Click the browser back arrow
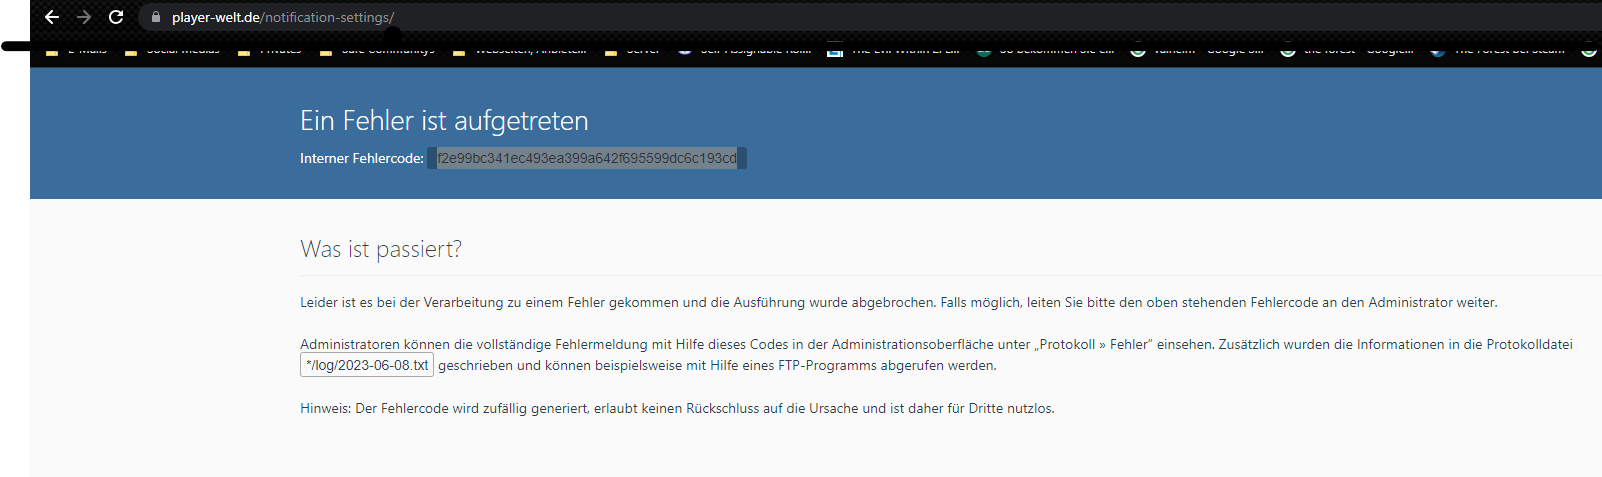Image resolution: width=1602 pixels, height=477 pixels. [52, 17]
